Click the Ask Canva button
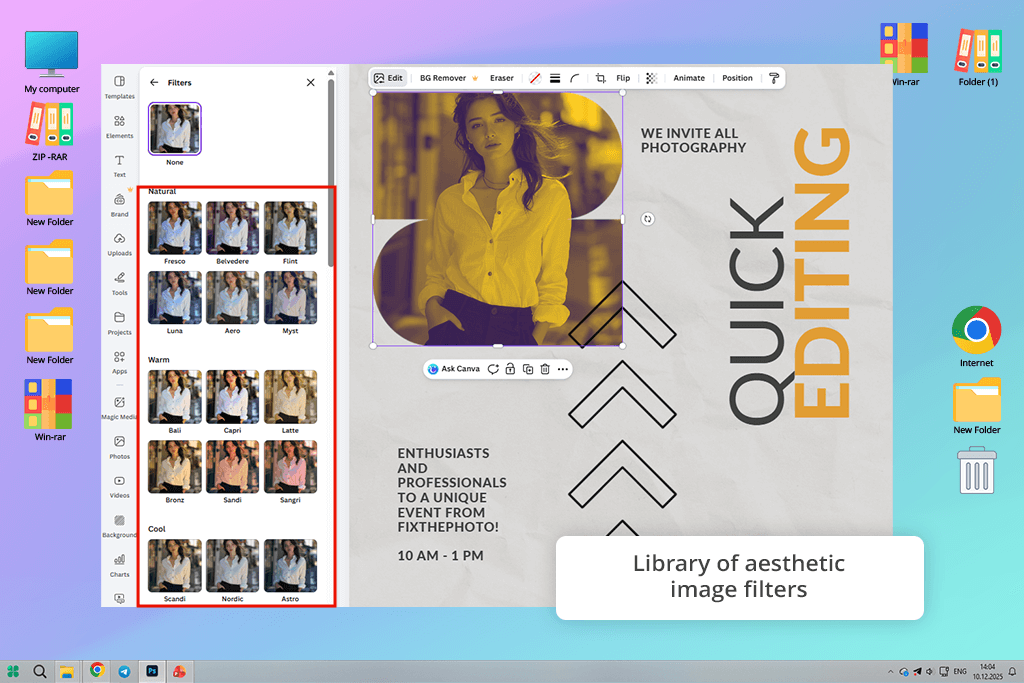The width and height of the screenshot is (1024, 683). 454,369
